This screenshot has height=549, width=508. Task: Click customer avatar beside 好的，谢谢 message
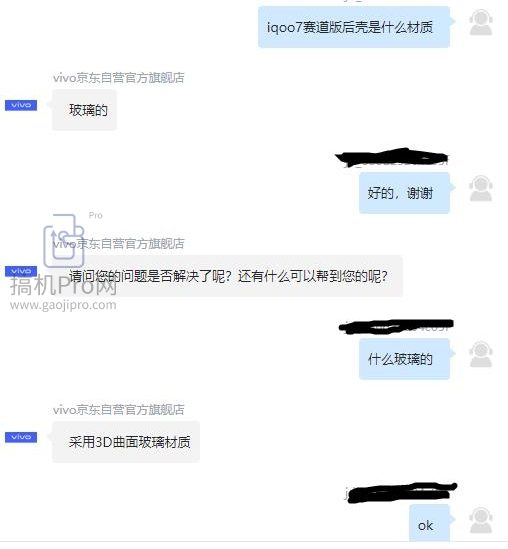[481, 188]
